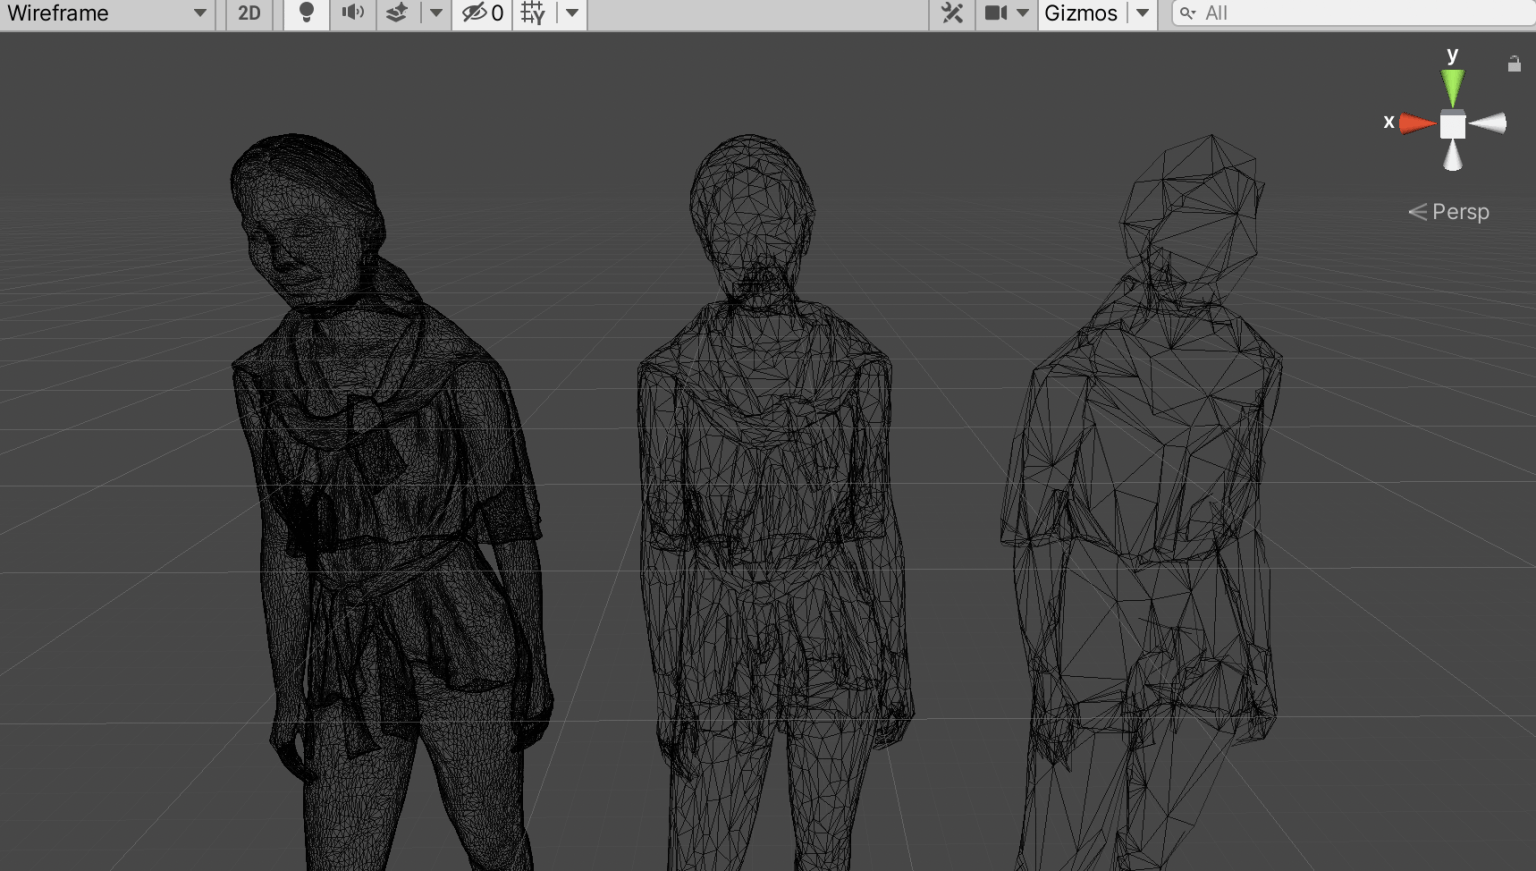Toggle scene lighting with the light bulb icon

tap(306, 13)
